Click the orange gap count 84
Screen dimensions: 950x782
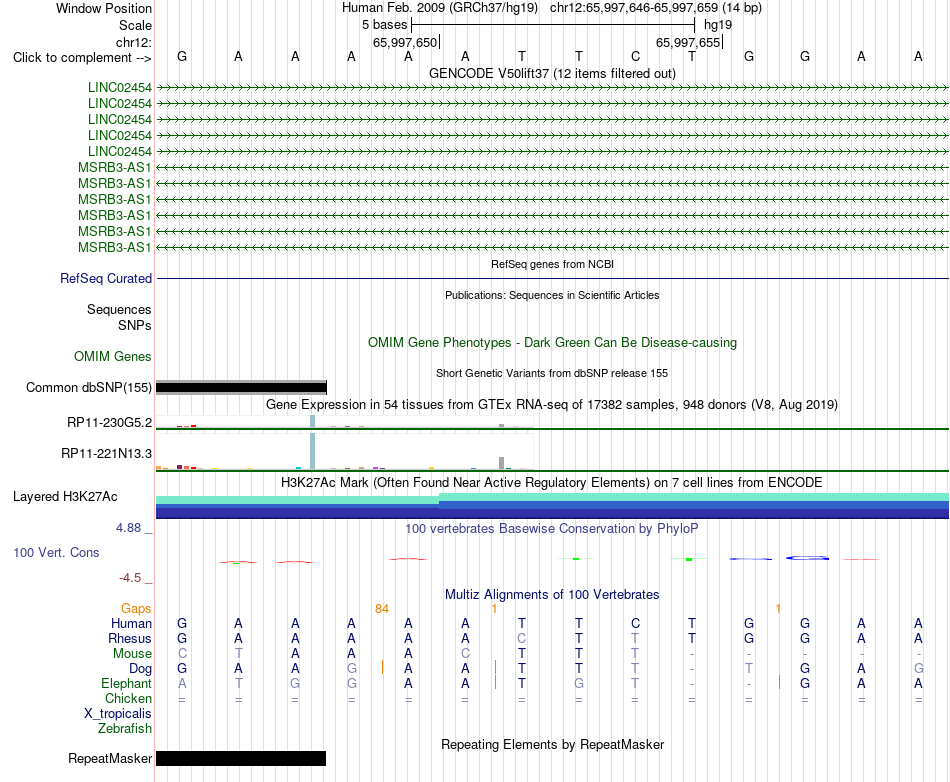382,609
